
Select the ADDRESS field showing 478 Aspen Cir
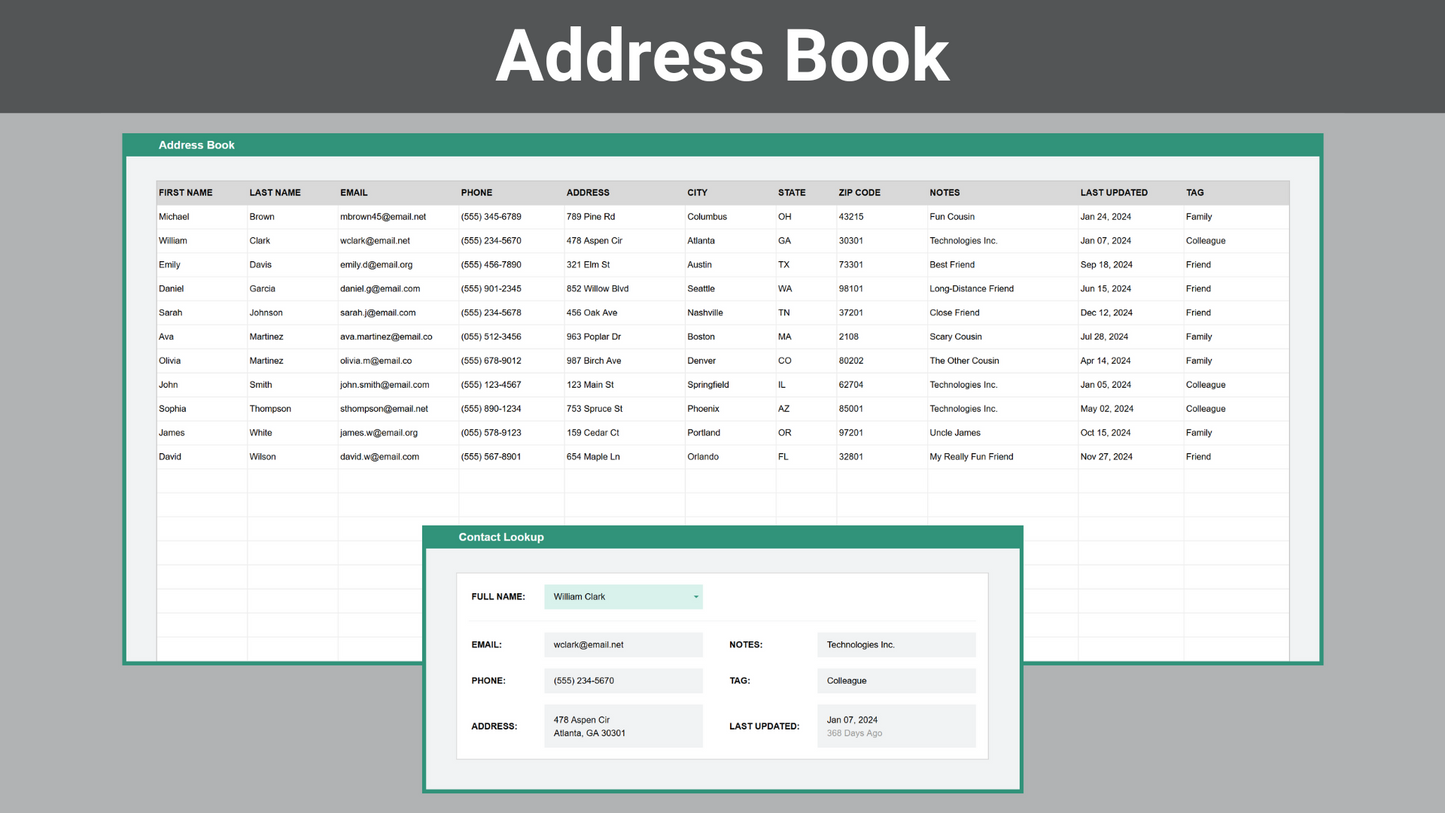coord(622,726)
